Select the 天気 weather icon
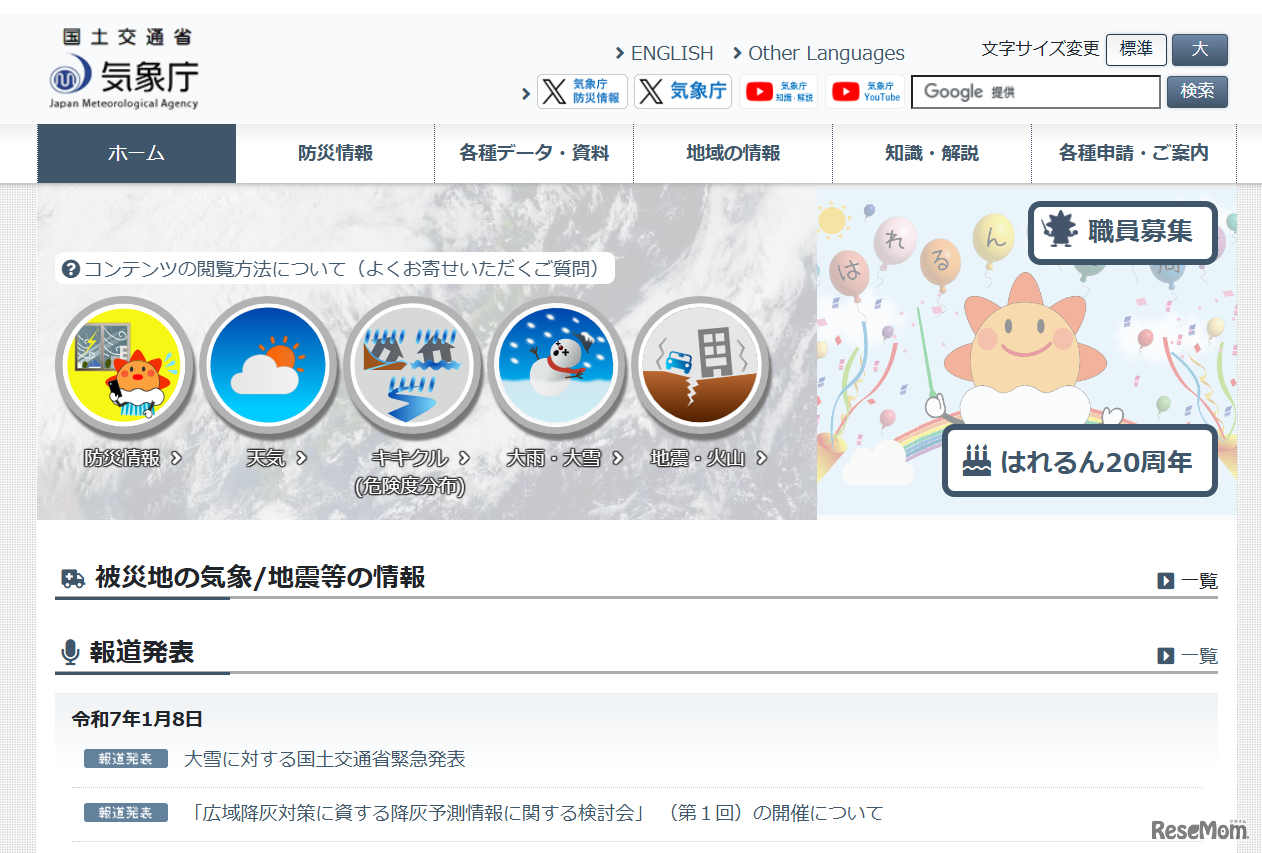Image resolution: width=1262 pixels, height=853 pixels. (x=268, y=366)
